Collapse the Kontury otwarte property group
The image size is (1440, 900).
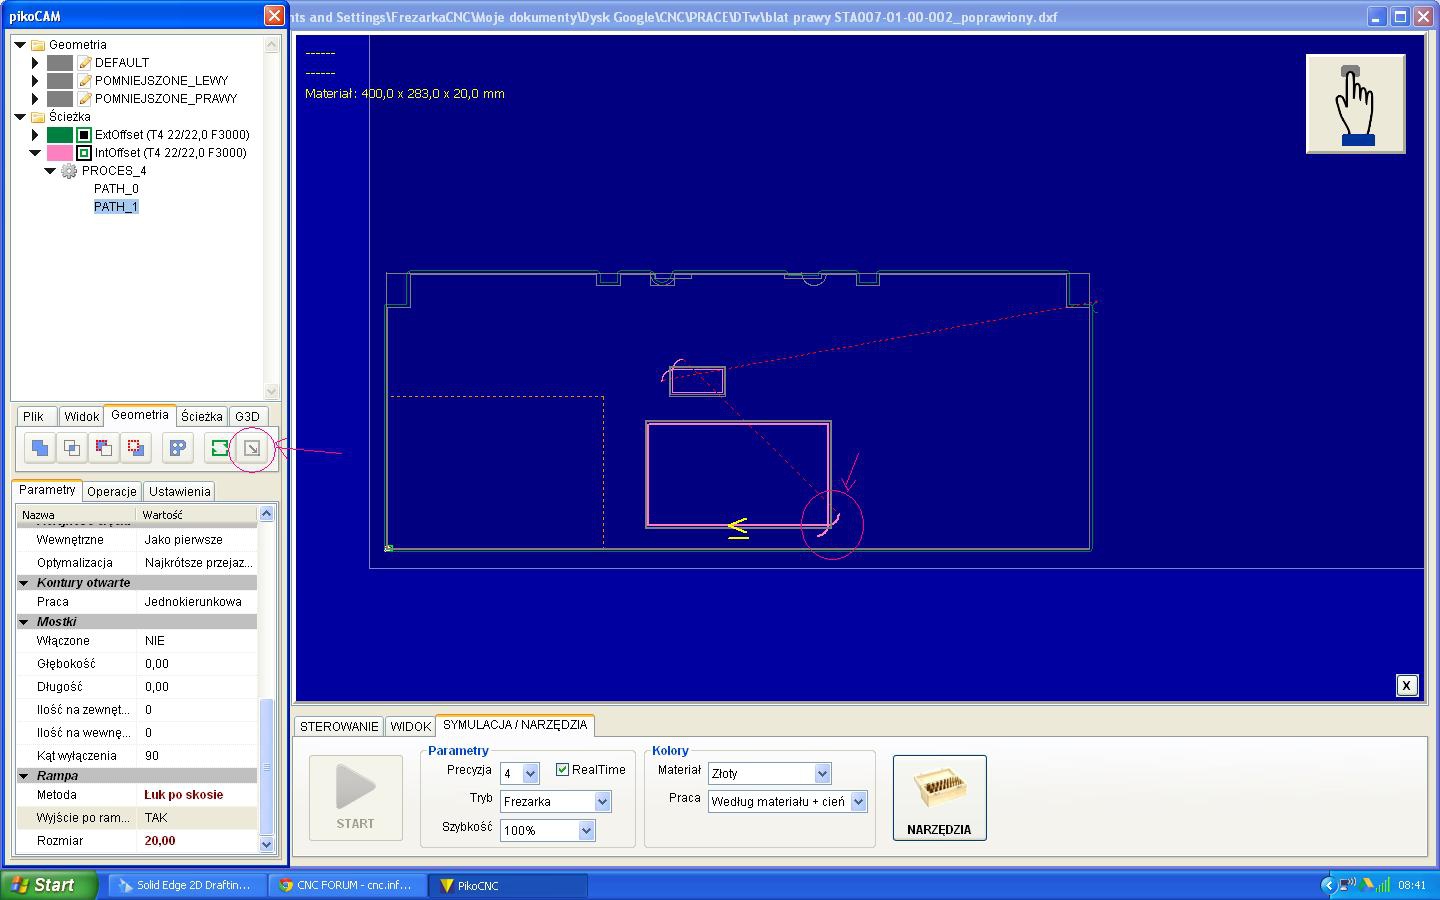click(24, 583)
